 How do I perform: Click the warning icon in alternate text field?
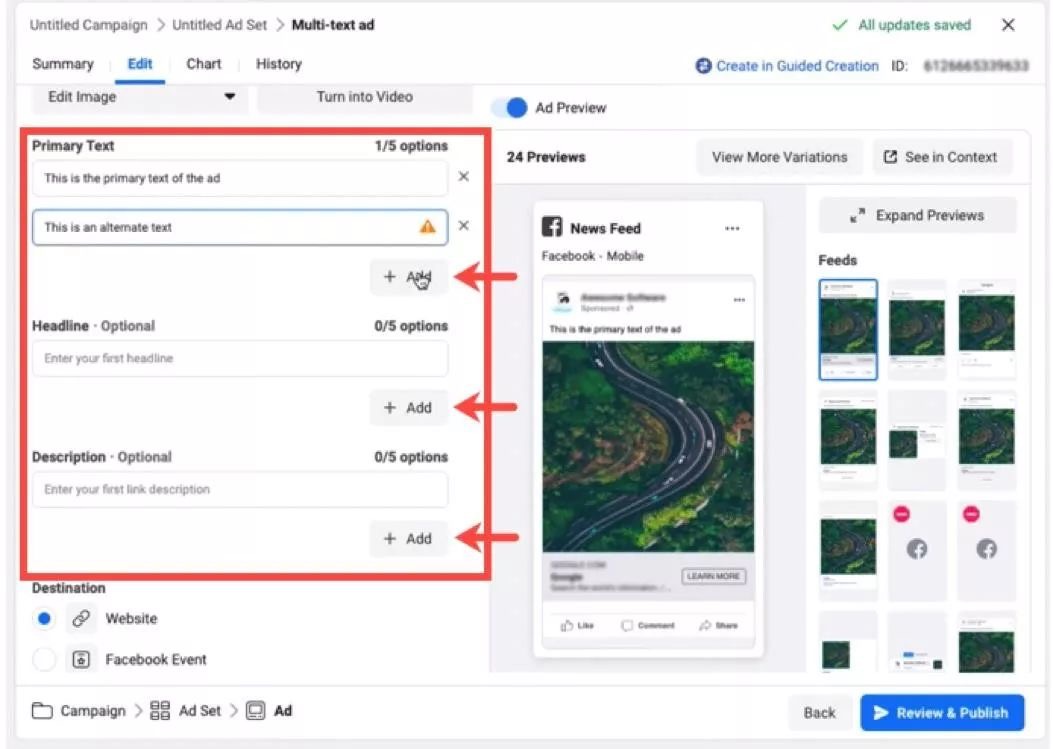pyautogui.click(x=428, y=227)
